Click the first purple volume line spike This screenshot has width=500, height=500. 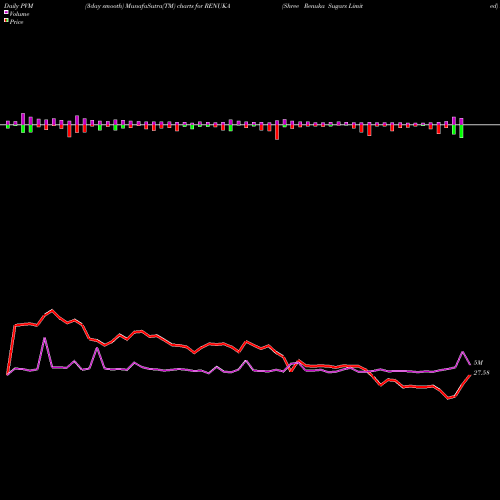[x=45, y=338]
